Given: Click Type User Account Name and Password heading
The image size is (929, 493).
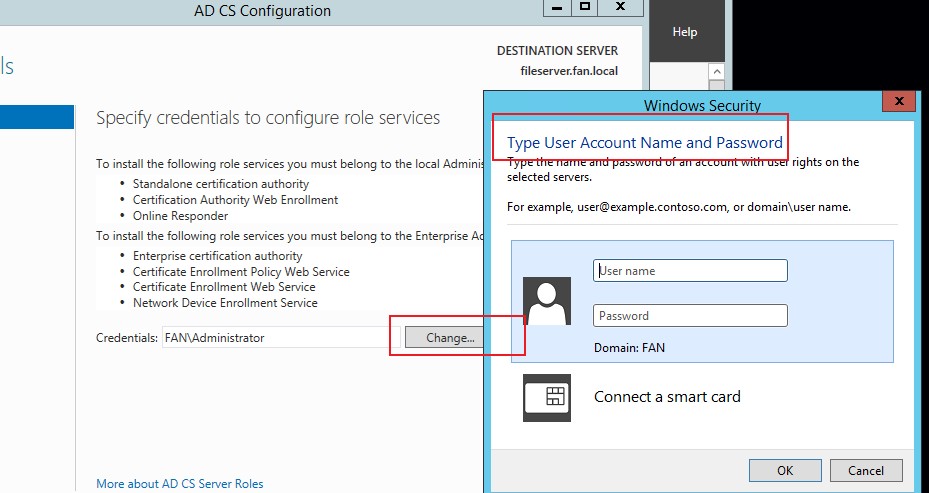Looking at the screenshot, I should 645,143.
